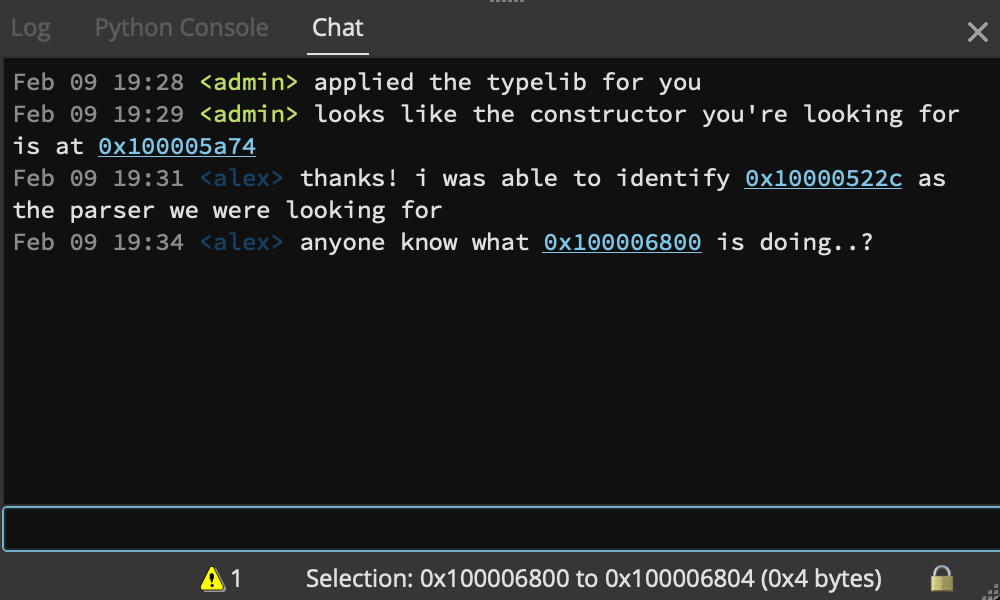Click the warning count number 1
1000x600 pixels.
(237, 578)
